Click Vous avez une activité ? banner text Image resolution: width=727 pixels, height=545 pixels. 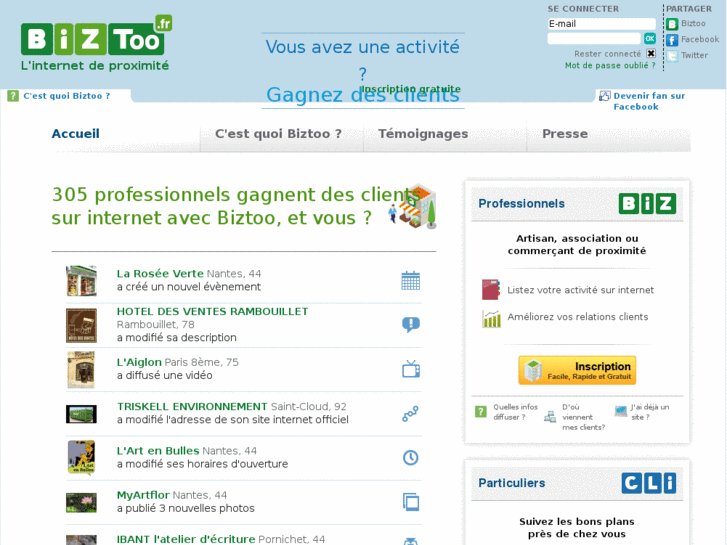click(x=363, y=59)
